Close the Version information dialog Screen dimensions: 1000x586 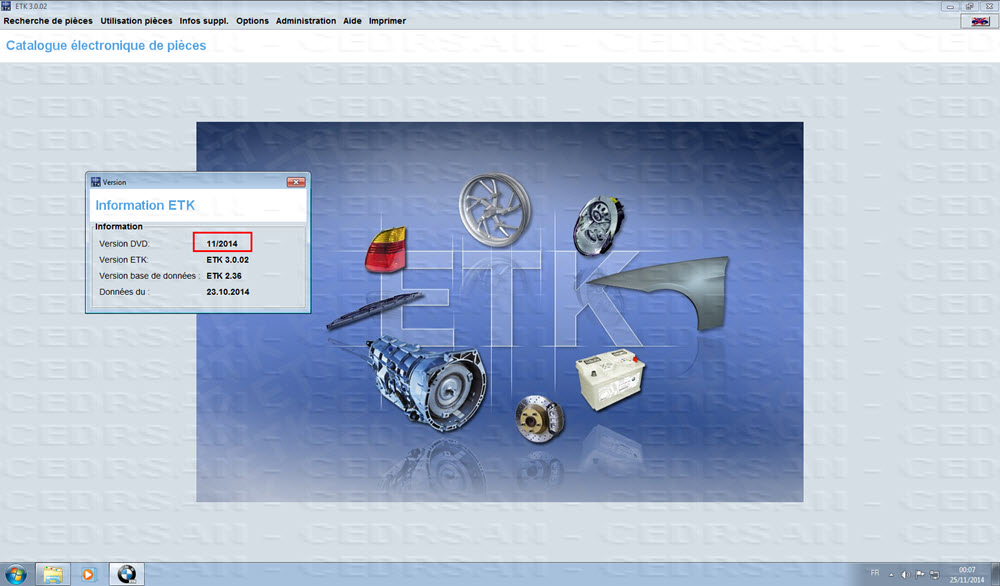tap(296, 182)
